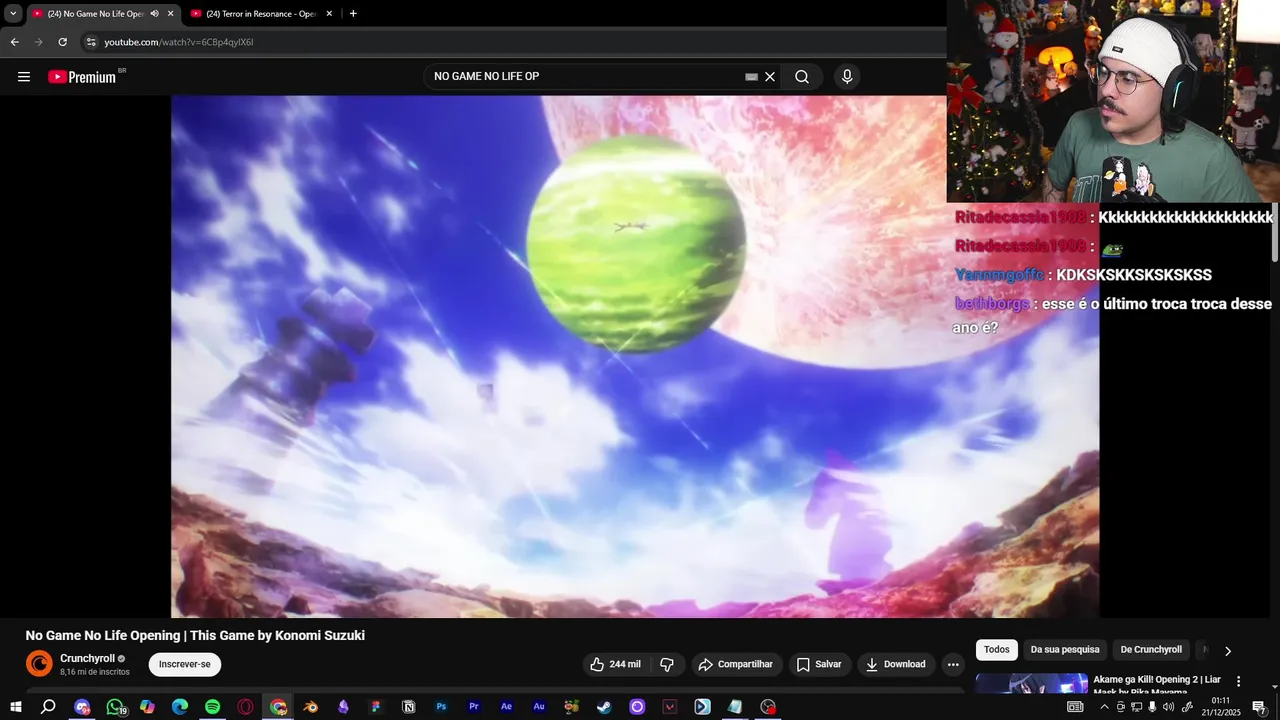The width and height of the screenshot is (1280, 720).
Task: Open a new browser tab with plus
Action: (x=353, y=13)
